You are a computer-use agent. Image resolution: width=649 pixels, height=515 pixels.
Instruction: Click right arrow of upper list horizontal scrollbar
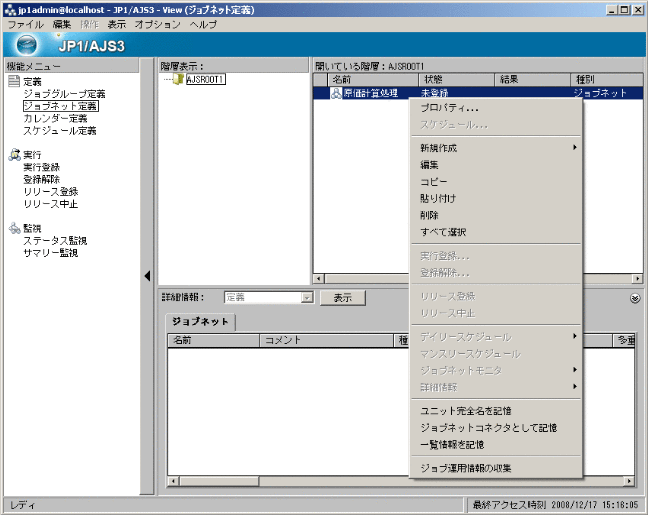tap(638, 279)
